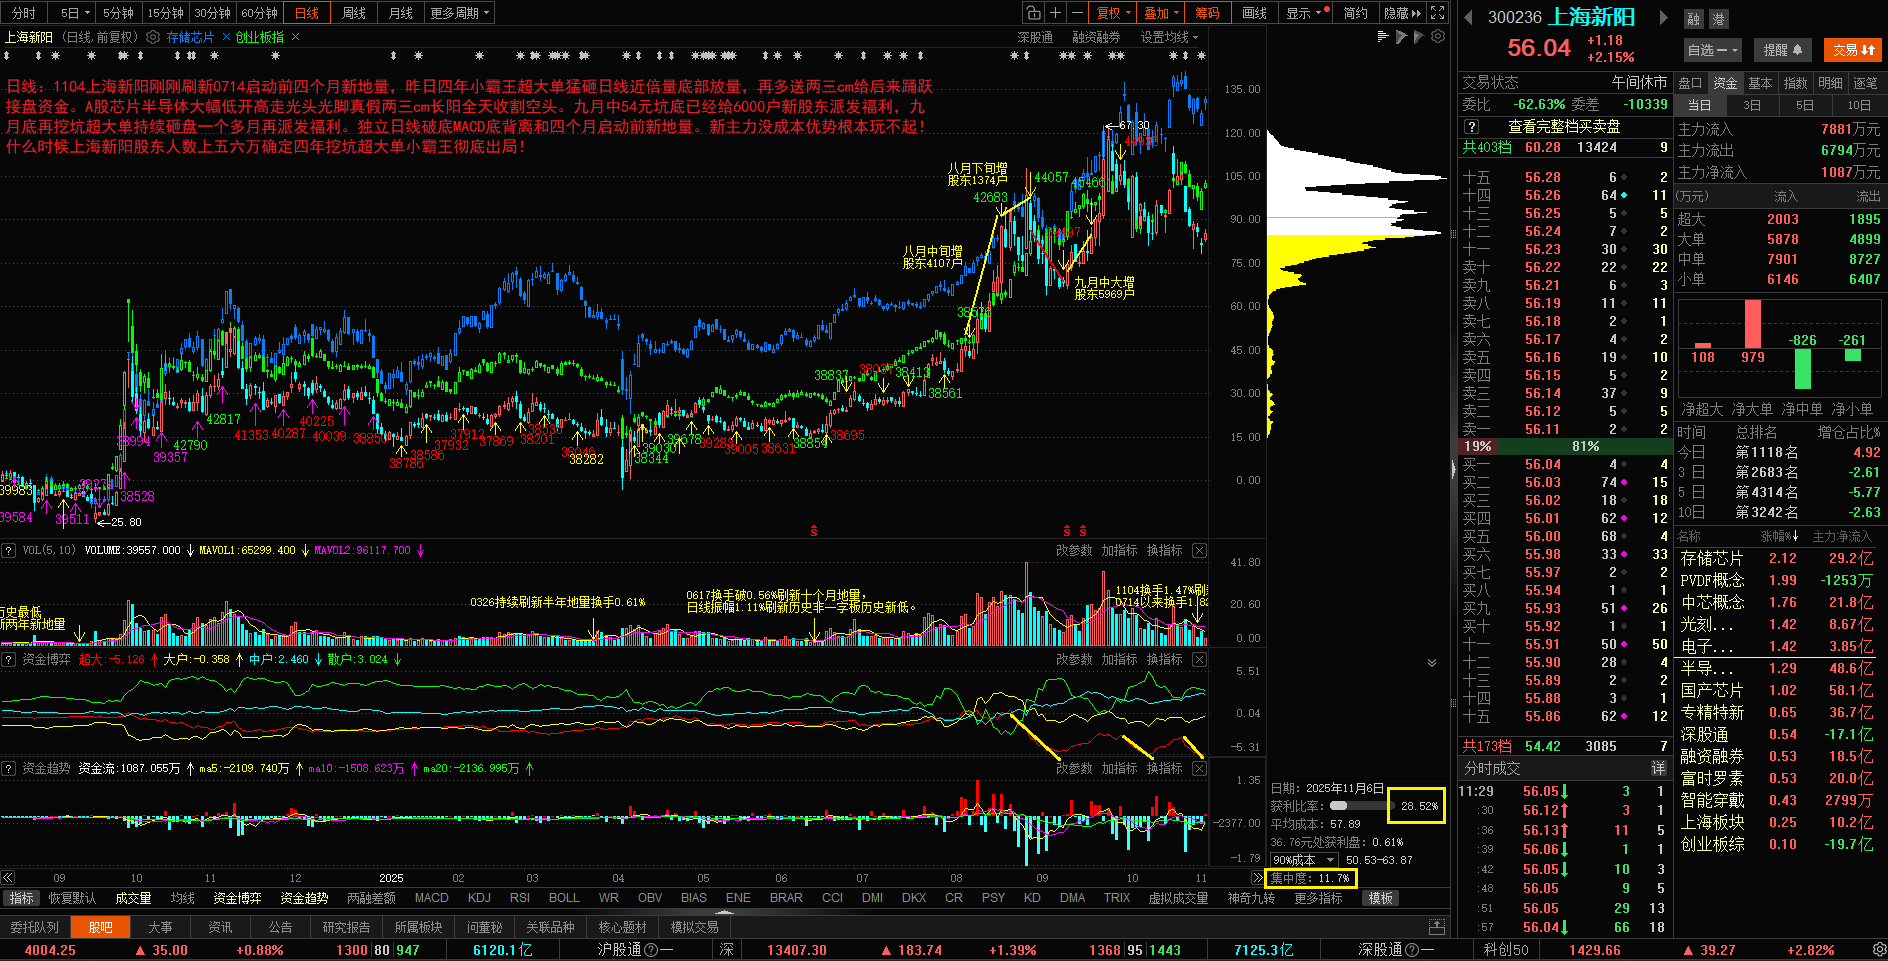
Task: Open the 存储芯片 sector row
Action: click(x=1778, y=558)
